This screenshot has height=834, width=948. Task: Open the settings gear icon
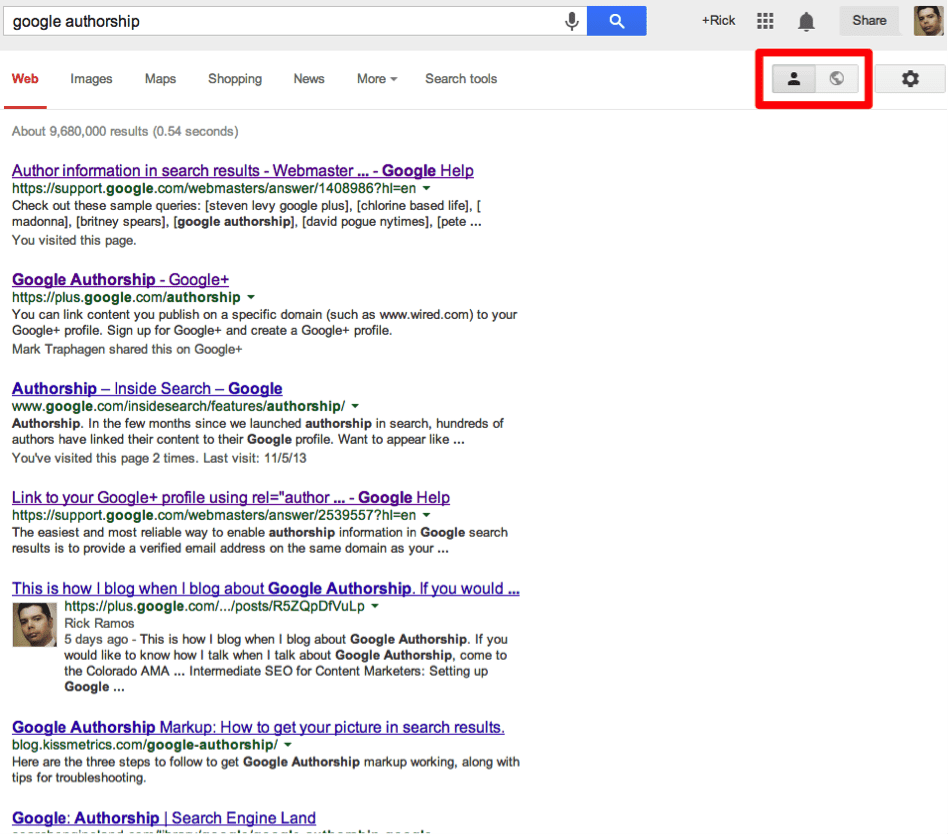910,79
